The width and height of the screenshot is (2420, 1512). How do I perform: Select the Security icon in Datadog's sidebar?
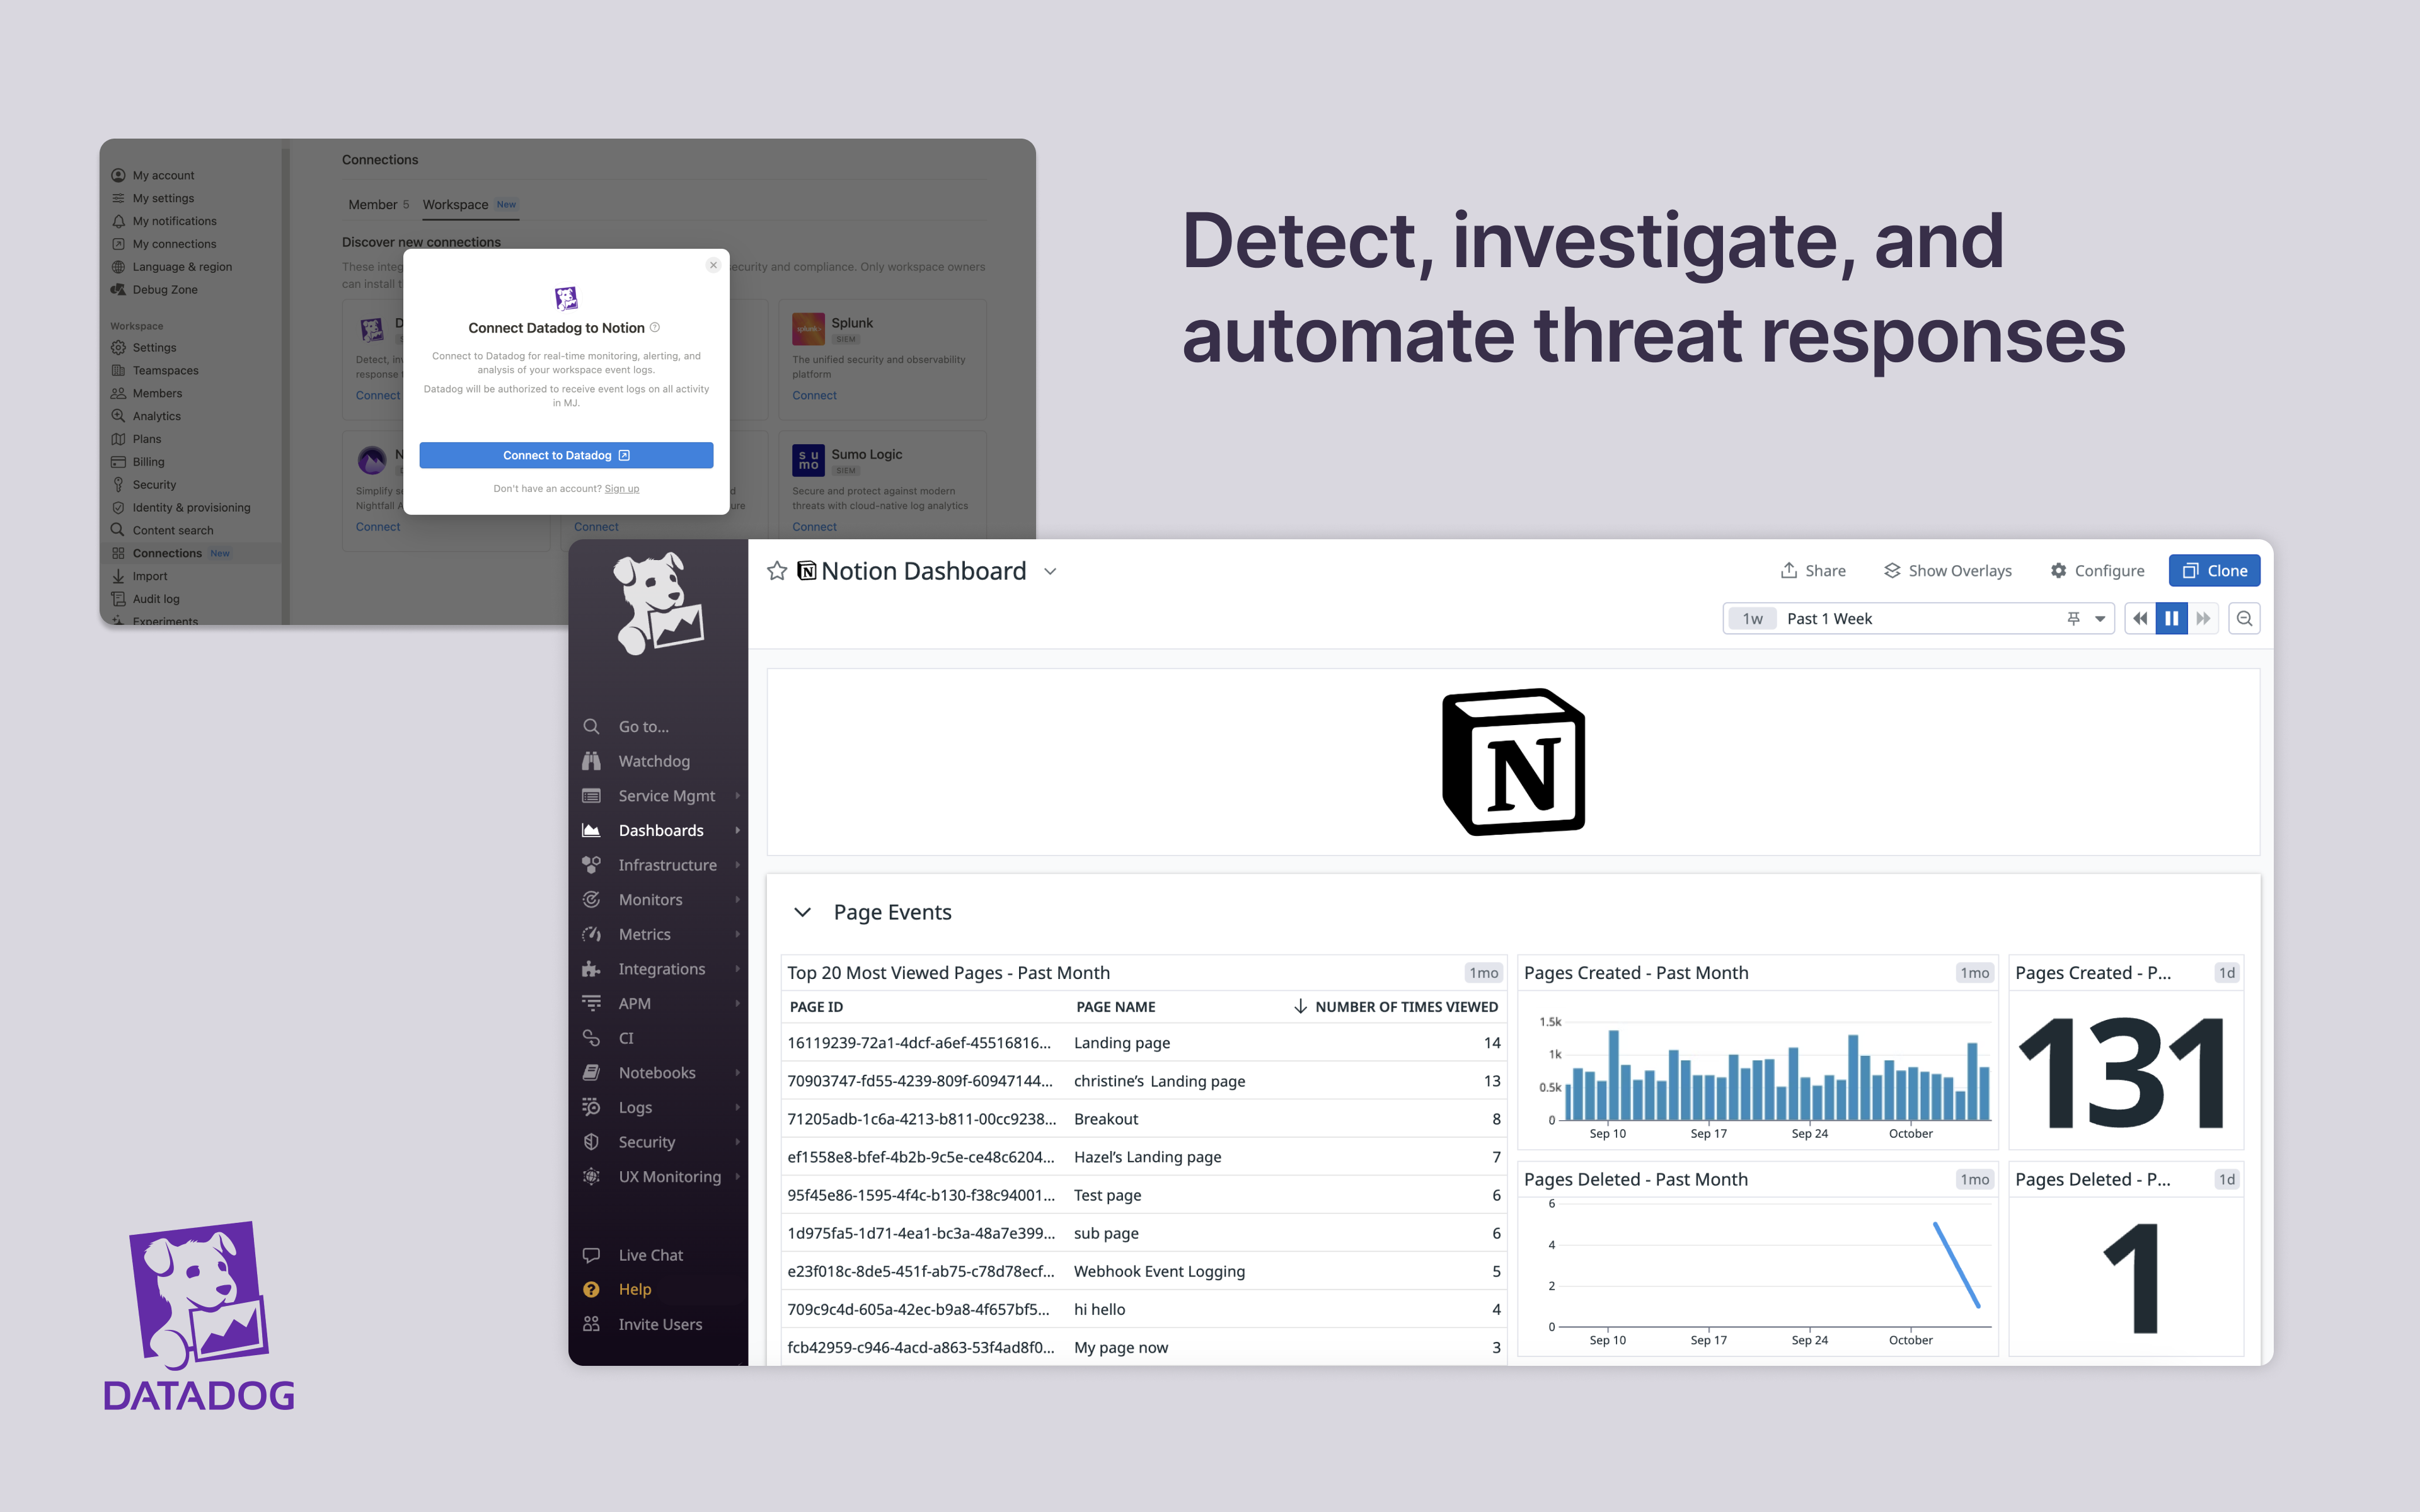coord(592,1141)
